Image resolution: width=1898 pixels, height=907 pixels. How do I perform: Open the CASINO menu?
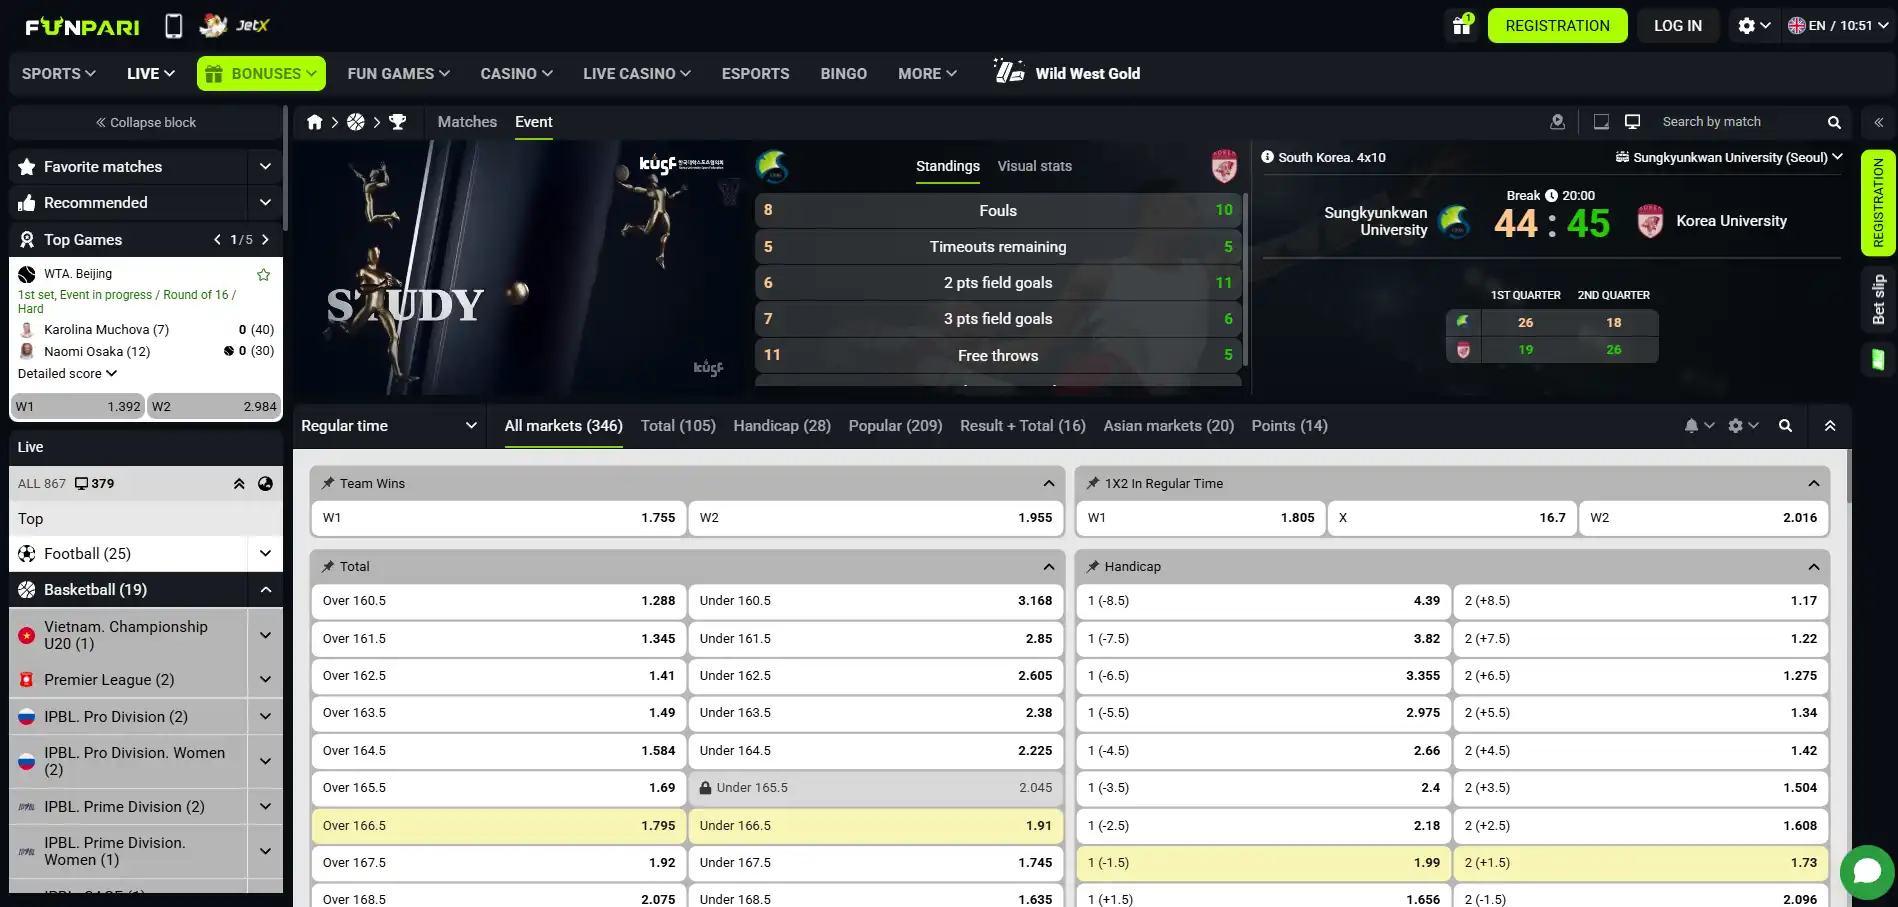pos(516,74)
